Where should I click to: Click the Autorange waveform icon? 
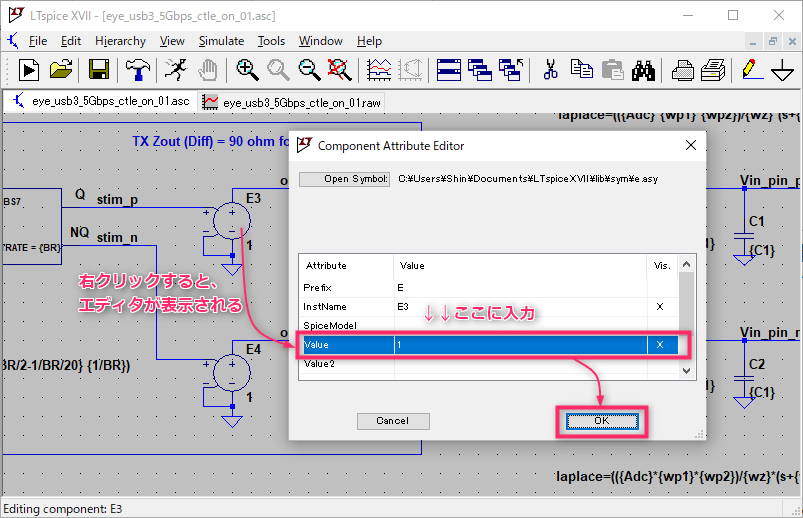click(379, 70)
